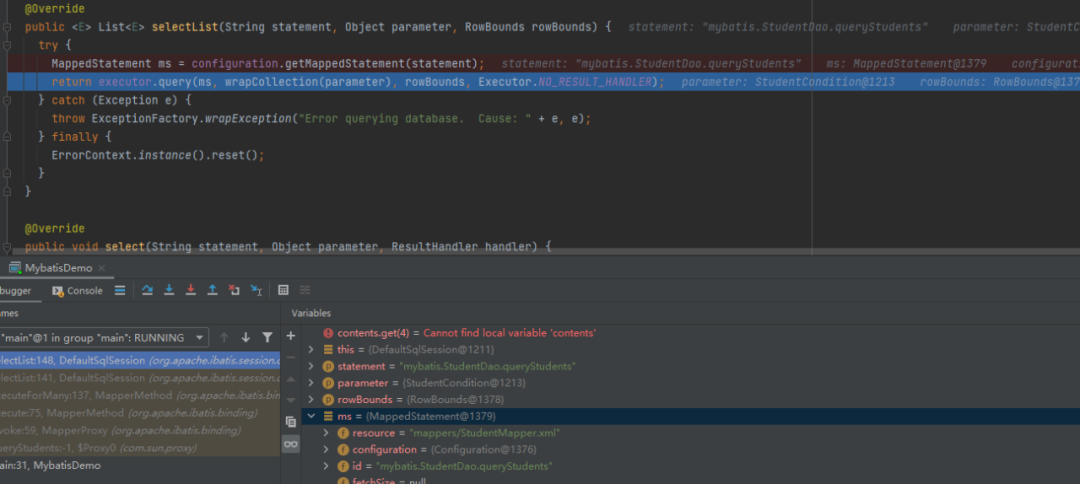The height and width of the screenshot is (484, 1080).
Task: Select the contents.get(4) watch row
Action: [691, 333]
